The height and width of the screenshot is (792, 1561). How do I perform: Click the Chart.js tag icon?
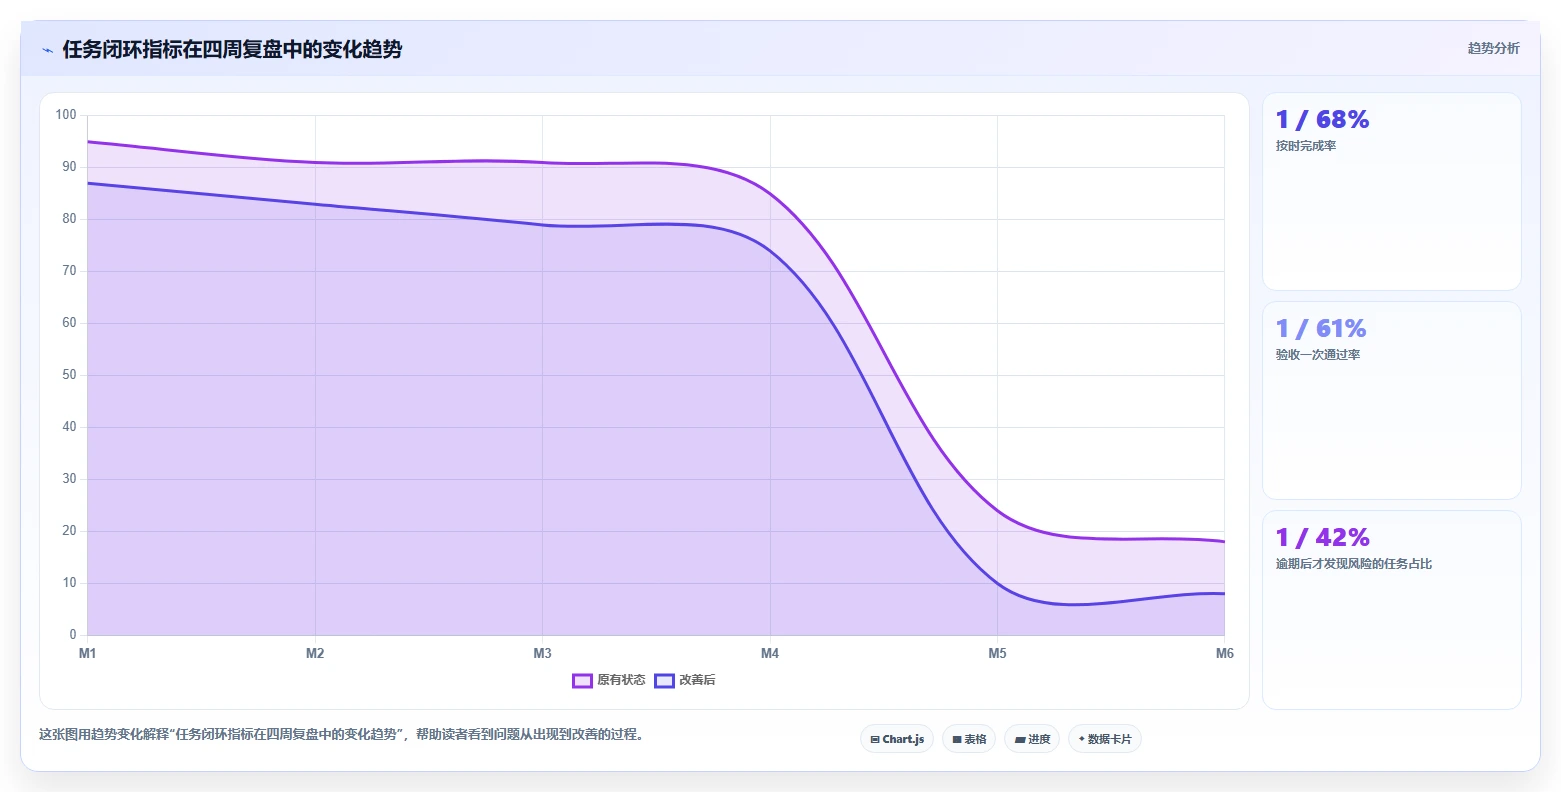[x=875, y=740]
